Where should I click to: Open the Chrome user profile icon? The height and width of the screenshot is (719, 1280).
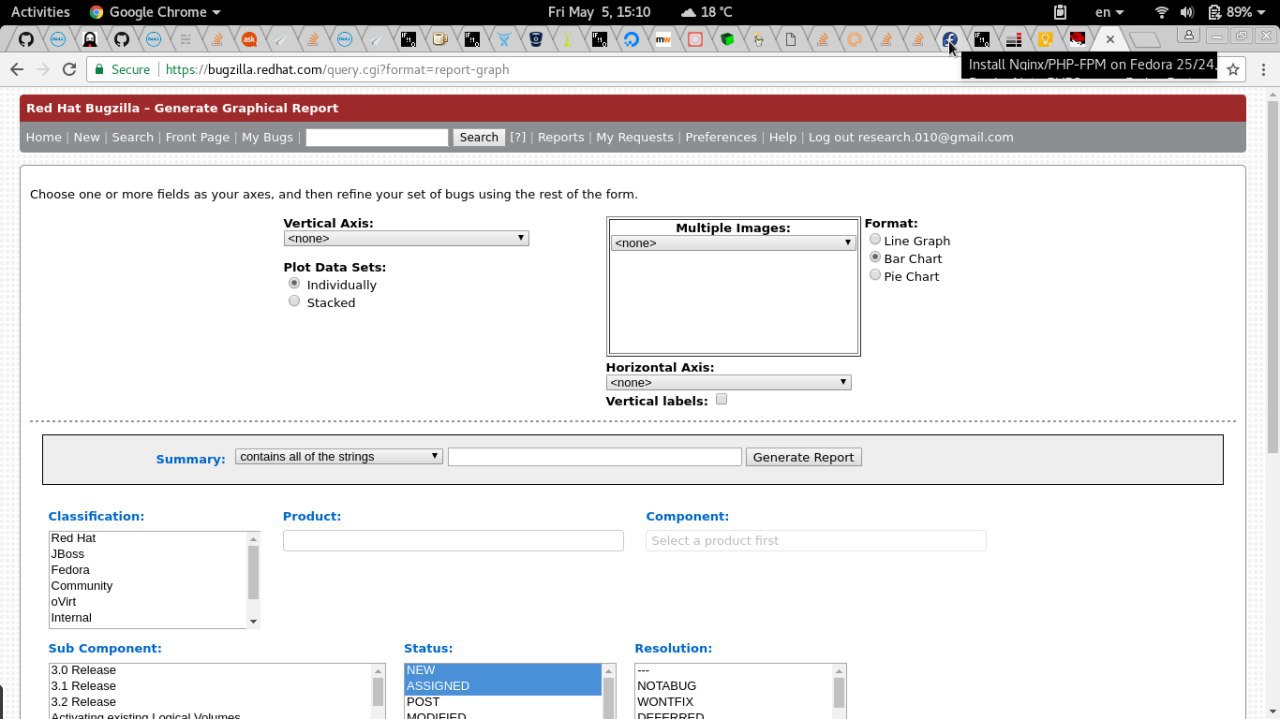(x=1188, y=35)
